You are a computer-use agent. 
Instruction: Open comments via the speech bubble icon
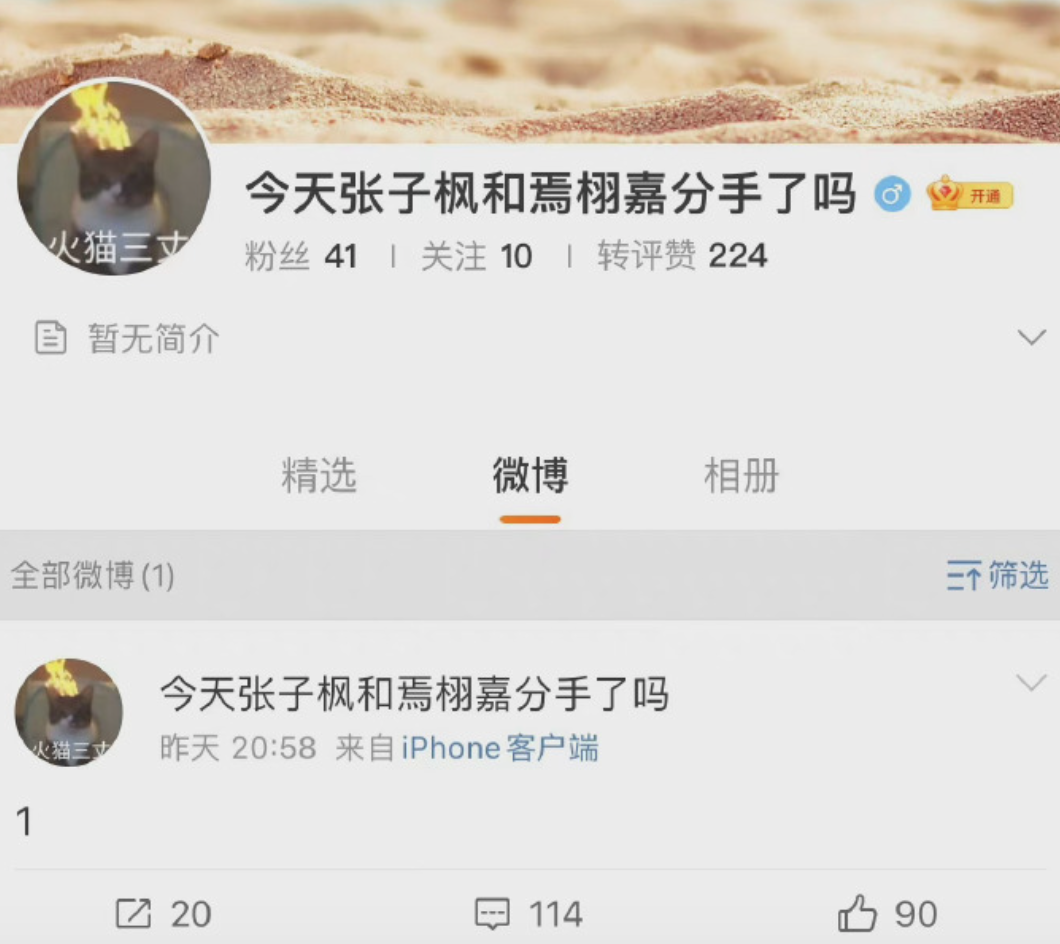492,914
